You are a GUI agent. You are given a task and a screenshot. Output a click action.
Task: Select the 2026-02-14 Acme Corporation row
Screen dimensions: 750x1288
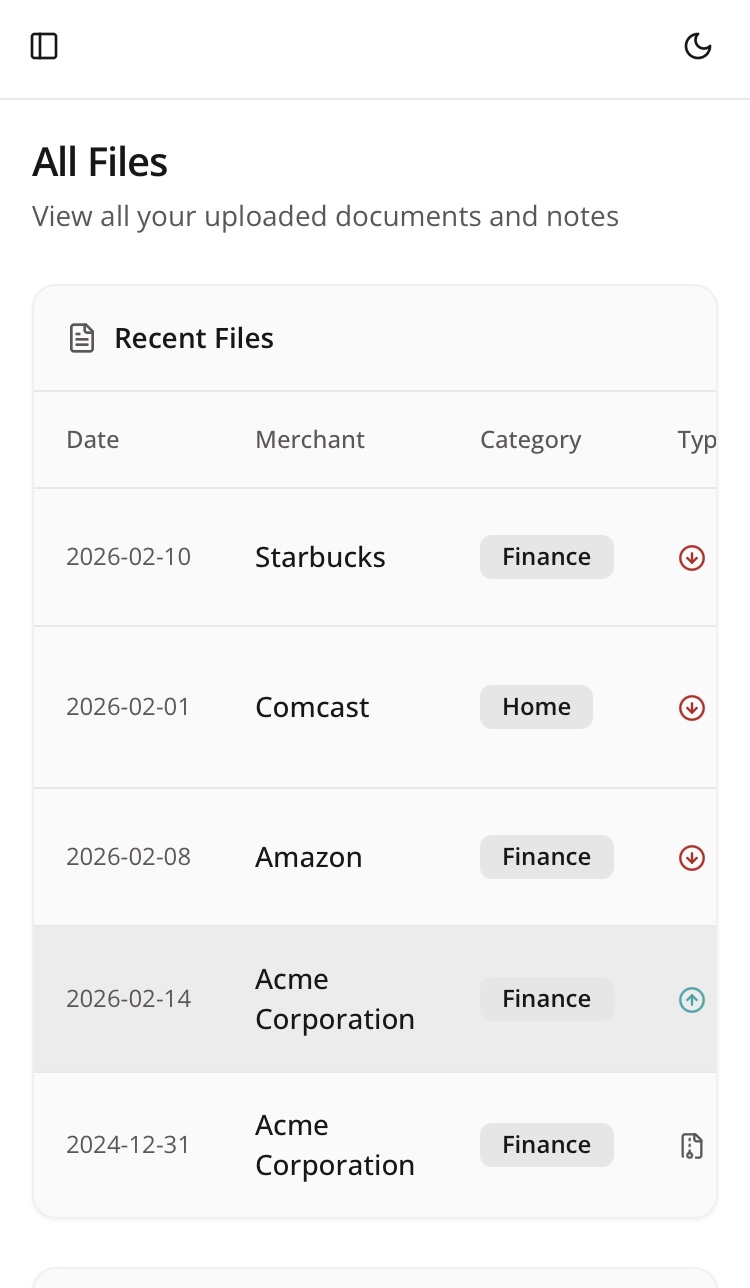334,999
